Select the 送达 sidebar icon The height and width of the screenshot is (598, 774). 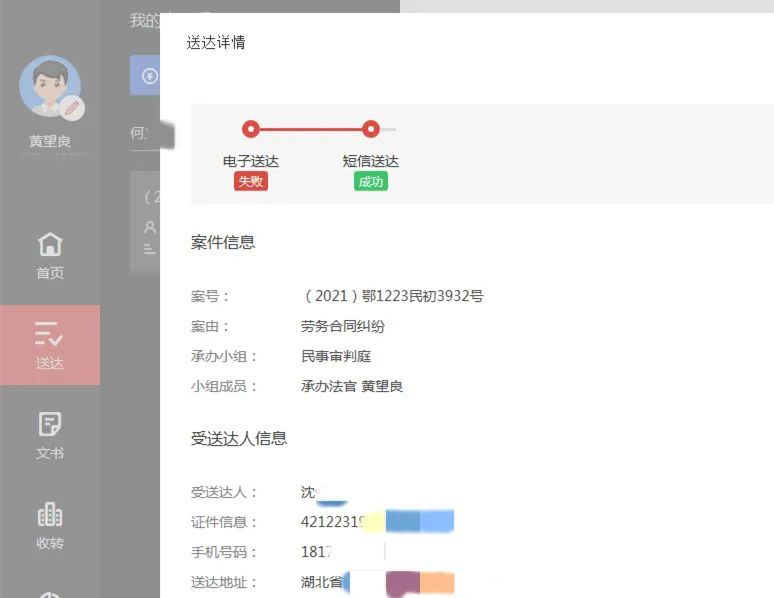(x=48, y=333)
